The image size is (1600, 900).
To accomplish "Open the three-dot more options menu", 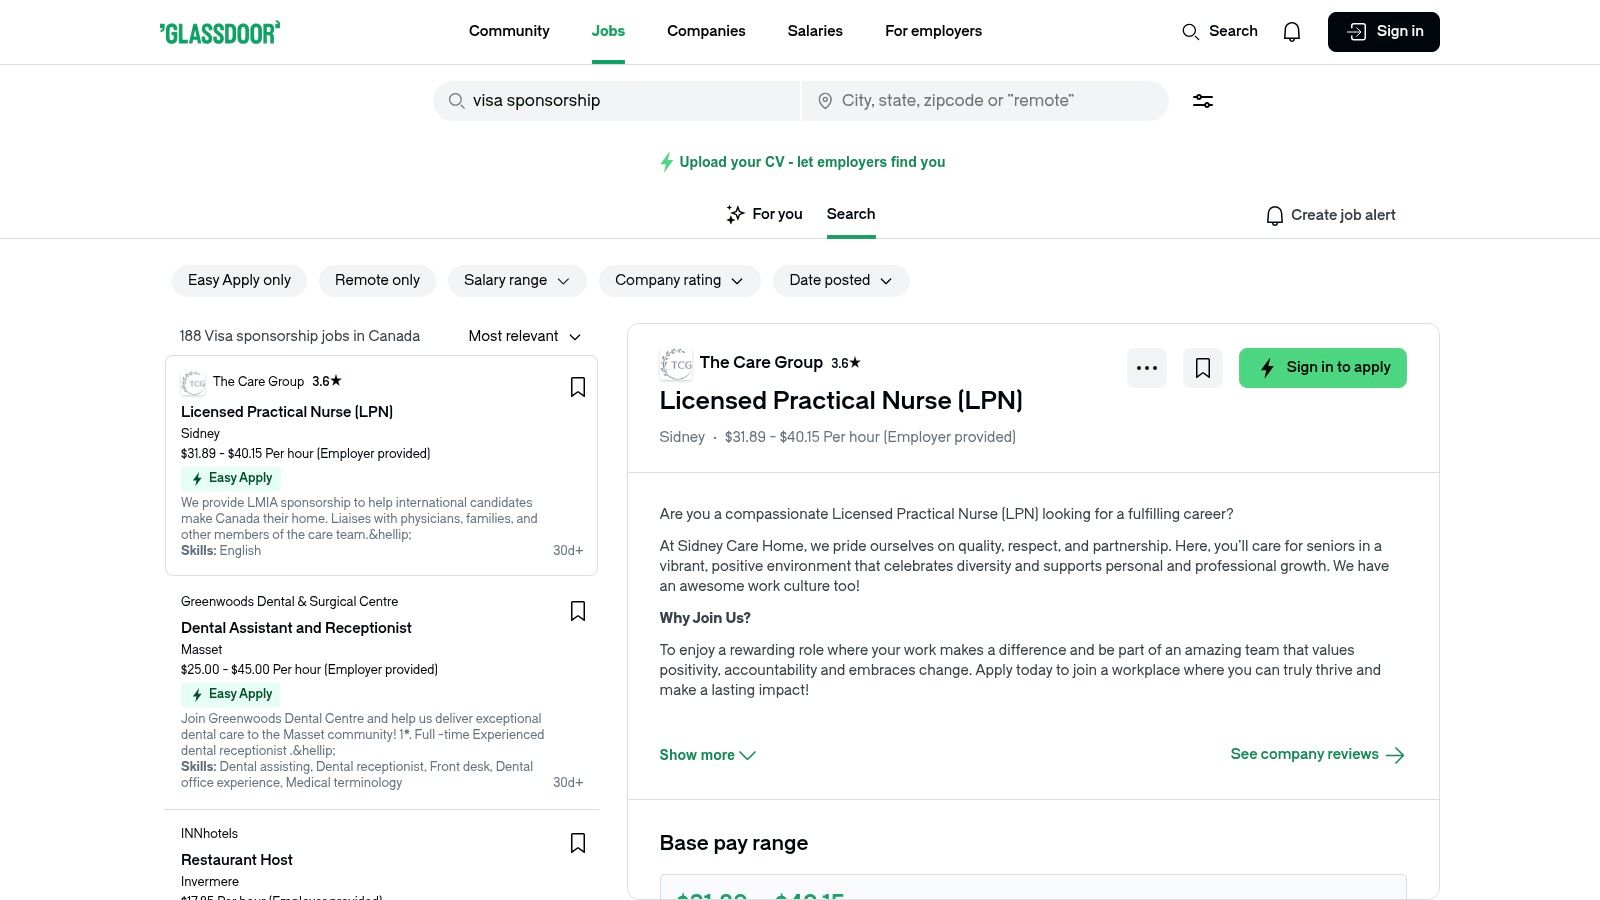I will pos(1147,368).
